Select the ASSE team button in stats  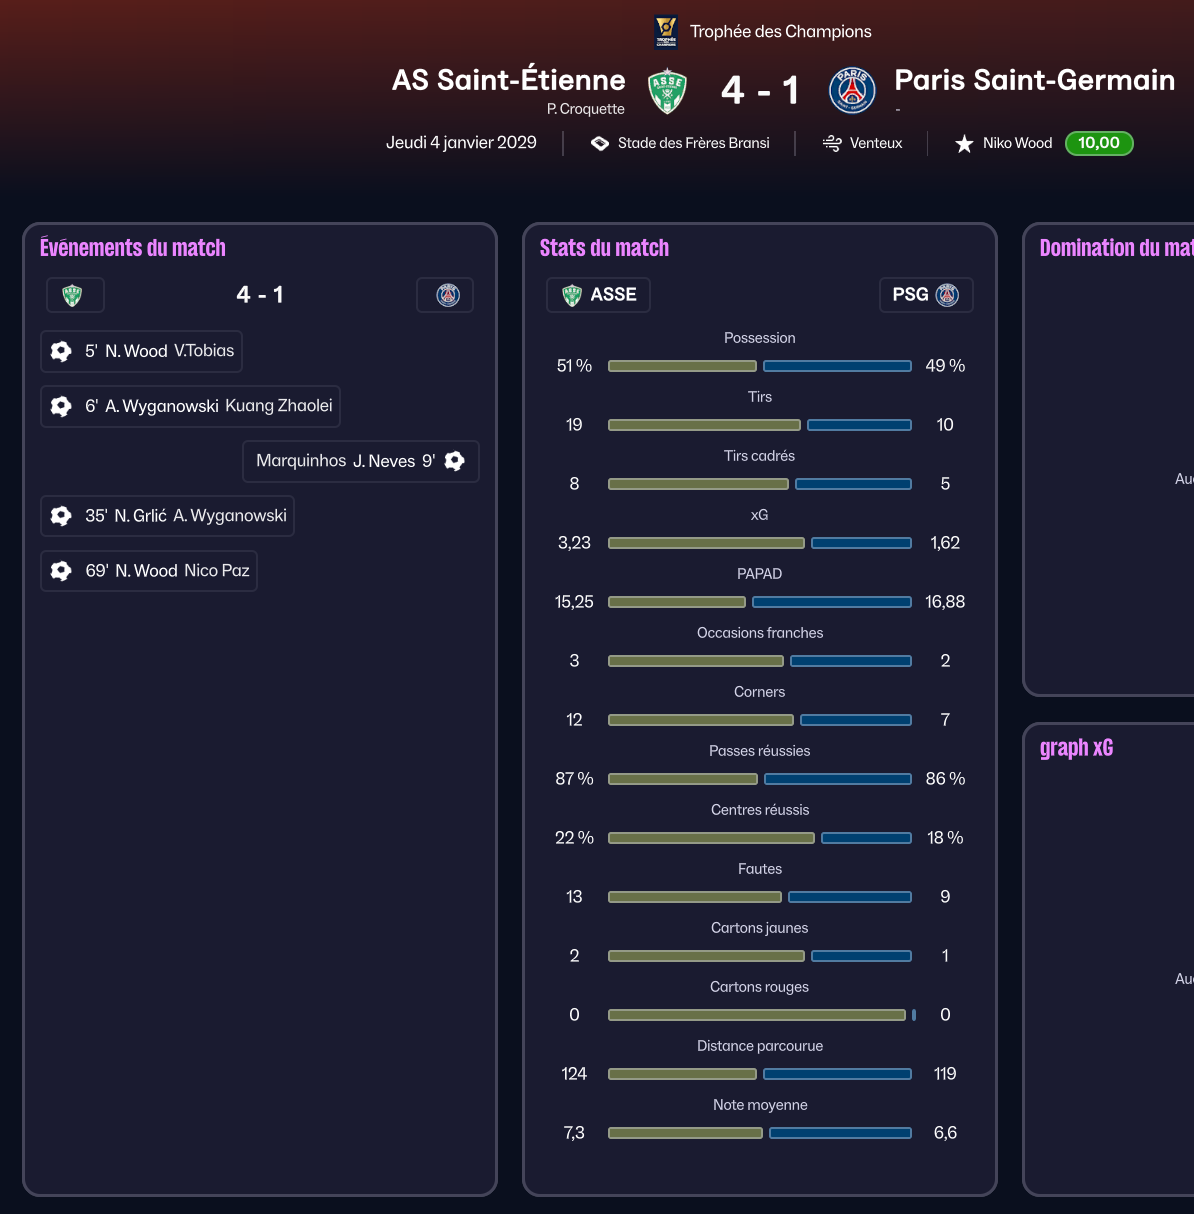pyautogui.click(x=598, y=295)
